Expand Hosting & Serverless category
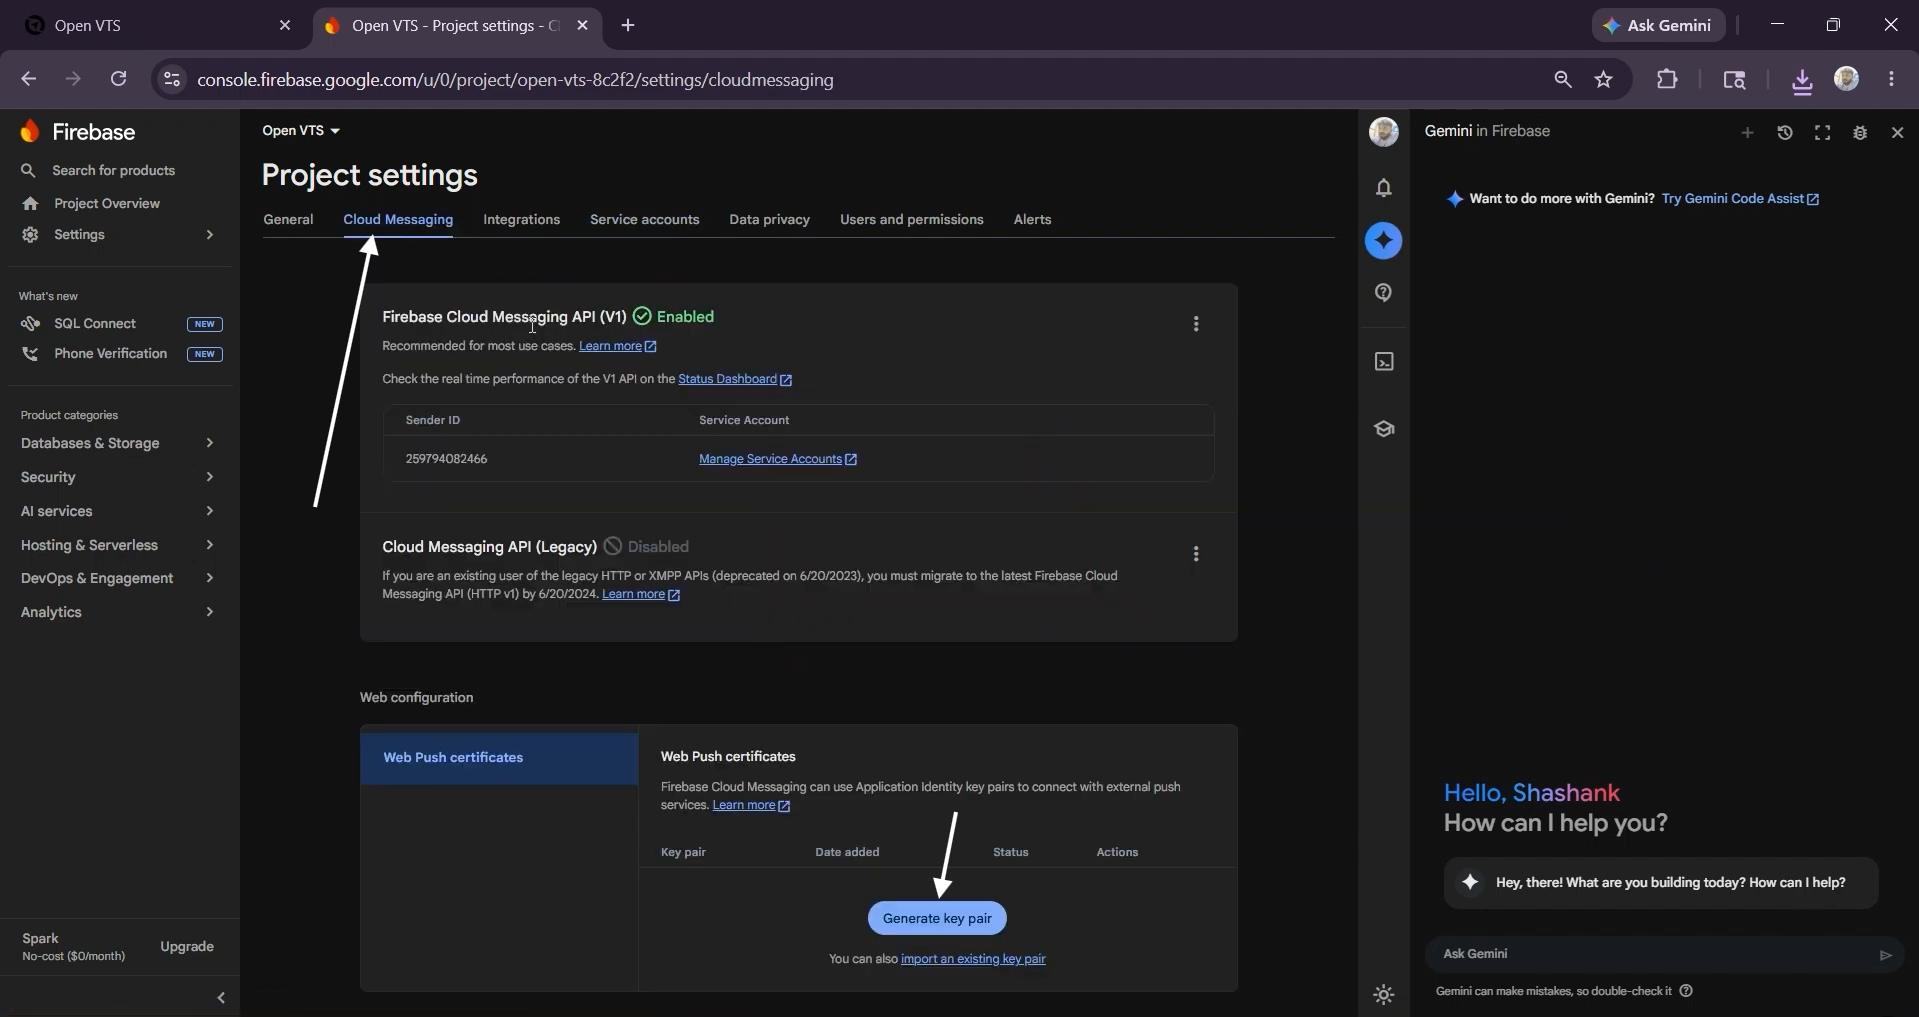1919x1017 pixels. click(x=210, y=545)
